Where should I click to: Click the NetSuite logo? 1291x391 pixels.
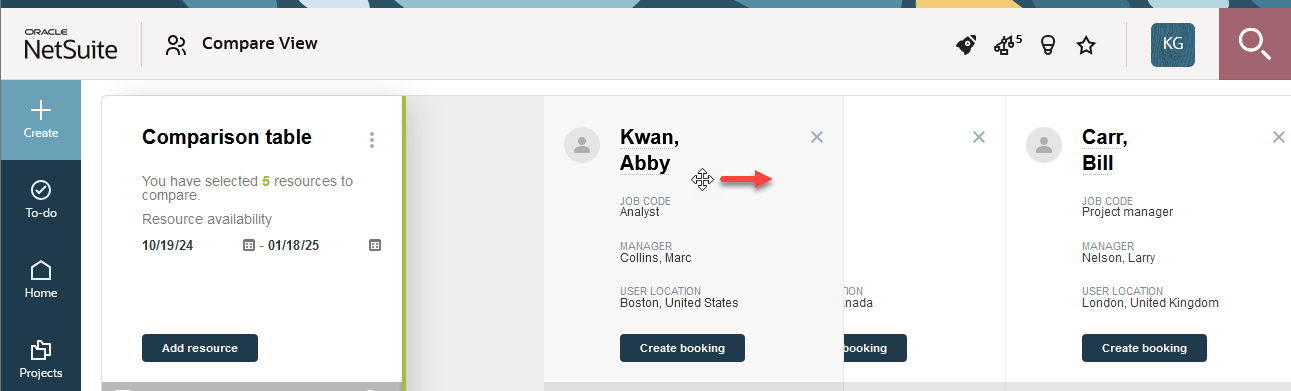[x=71, y=44]
